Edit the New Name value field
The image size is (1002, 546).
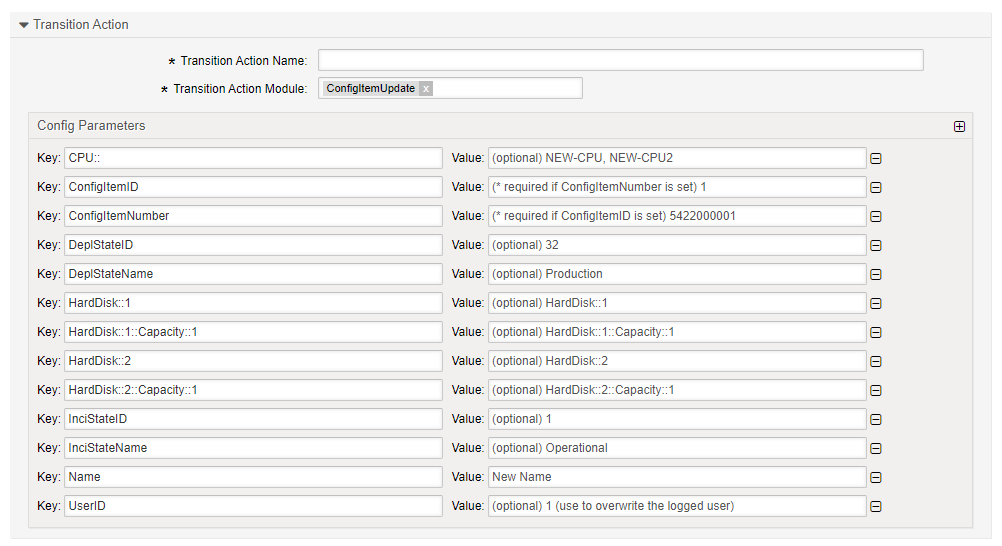(x=677, y=477)
